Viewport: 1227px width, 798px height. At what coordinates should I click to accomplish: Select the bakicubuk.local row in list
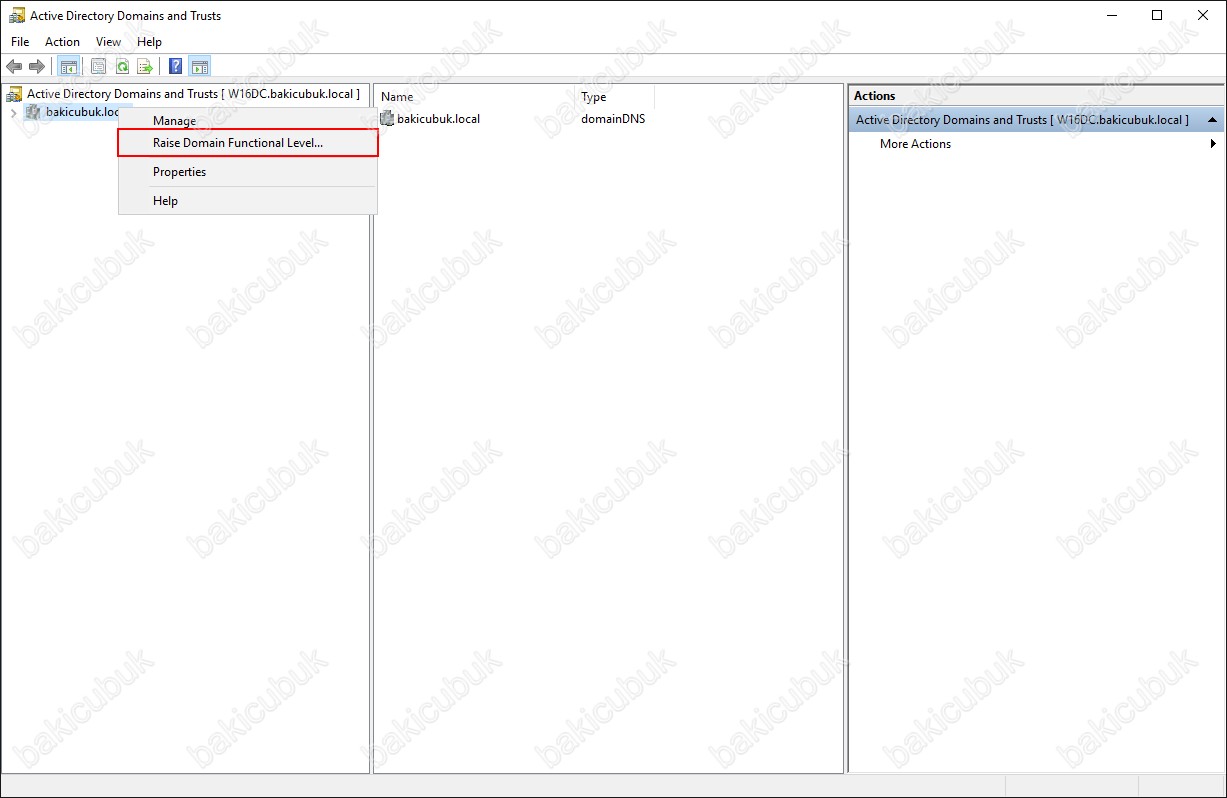click(438, 118)
